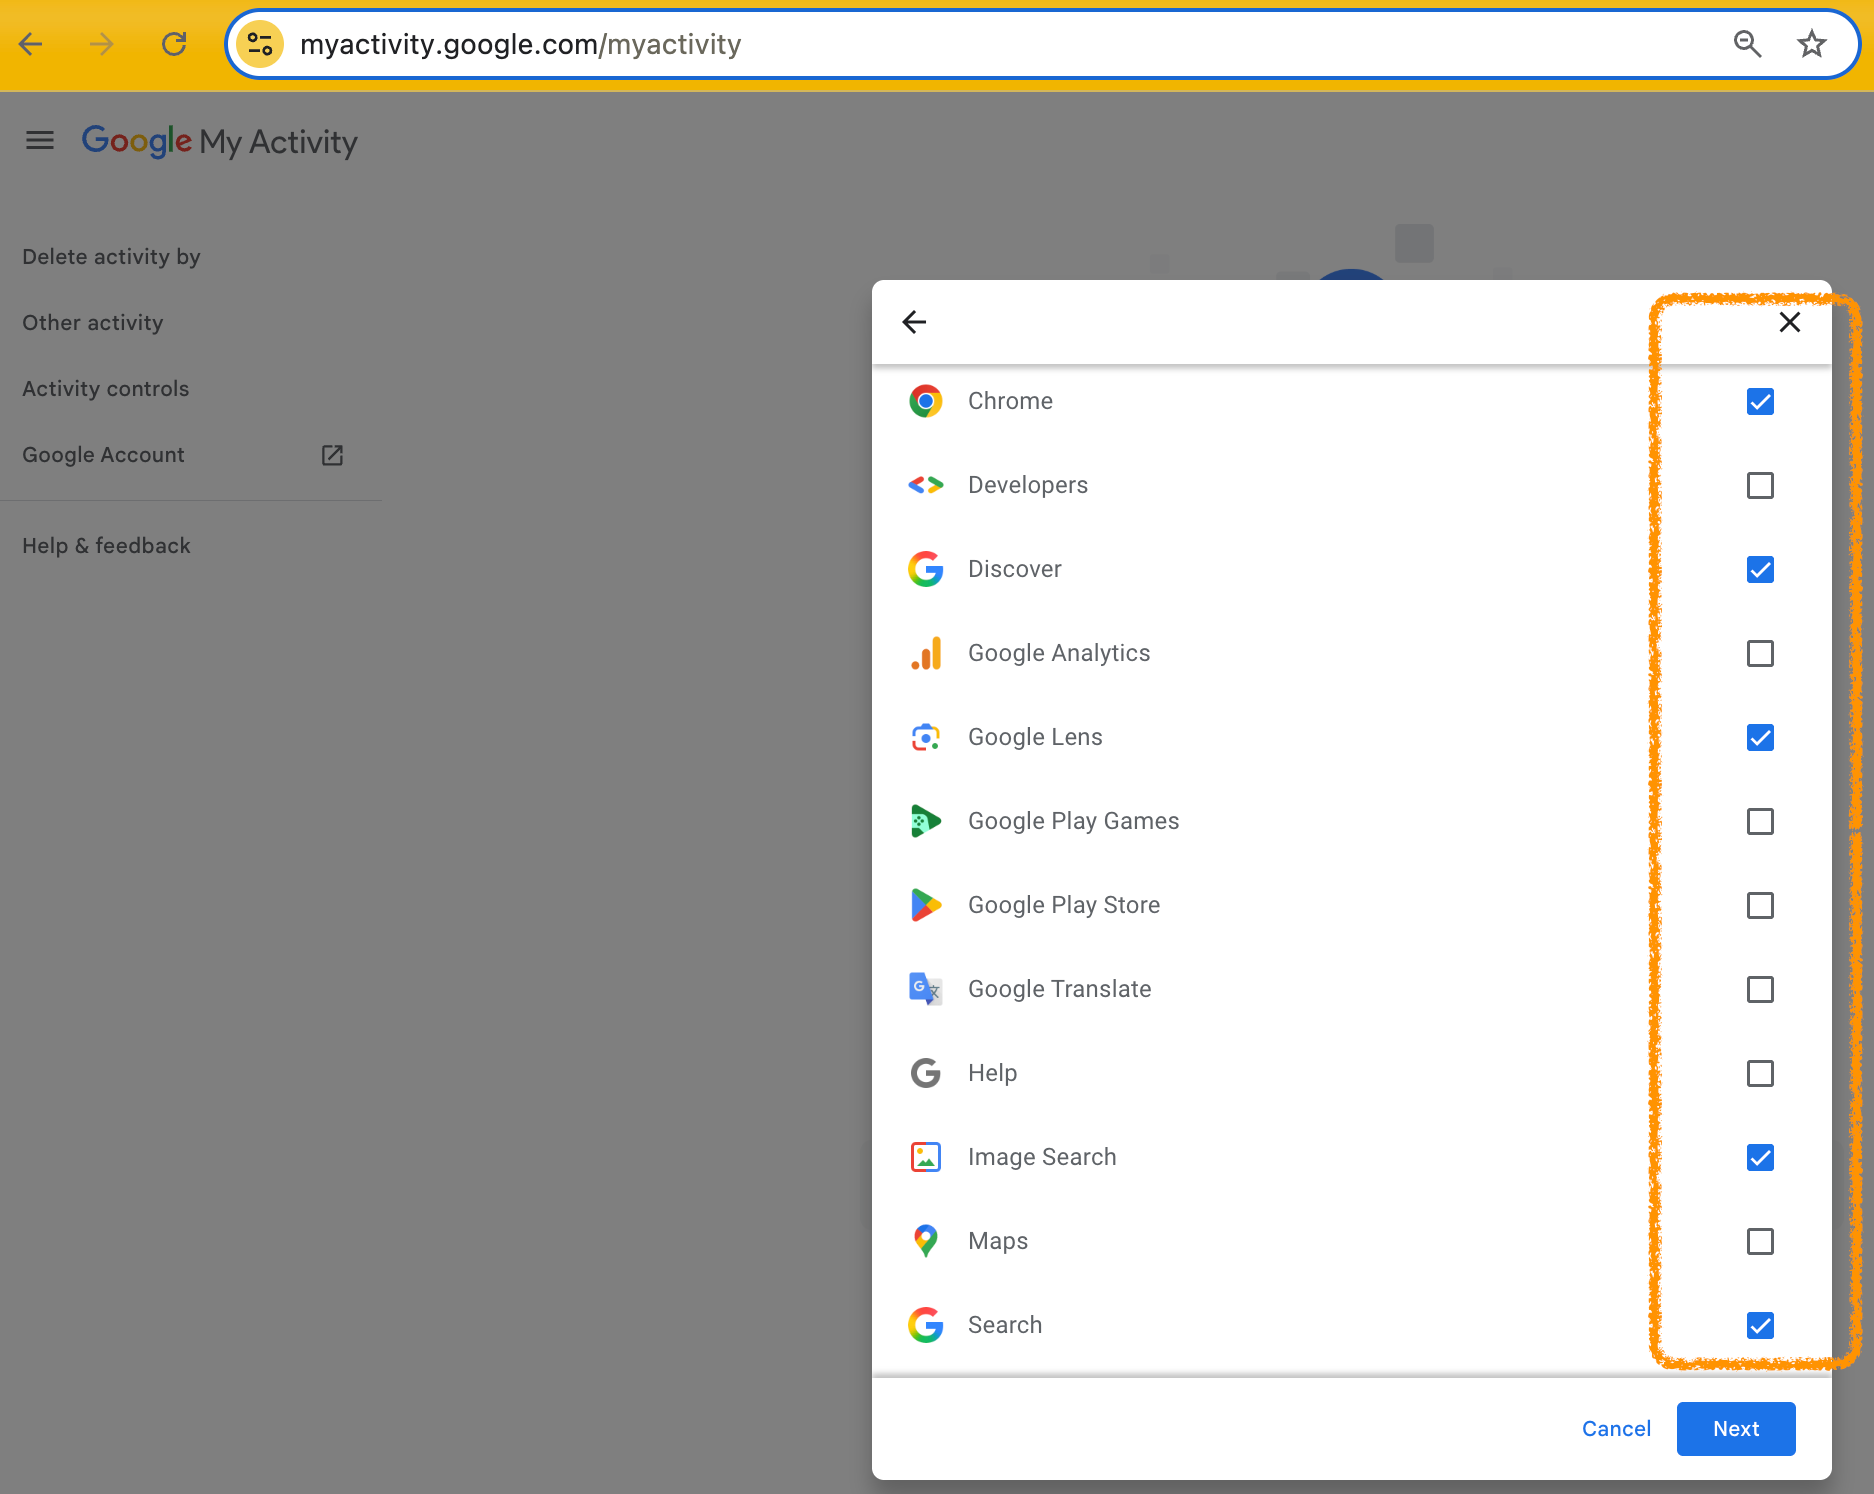Click the Developers product icon
1874x1494 pixels.
tap(926, 485)
